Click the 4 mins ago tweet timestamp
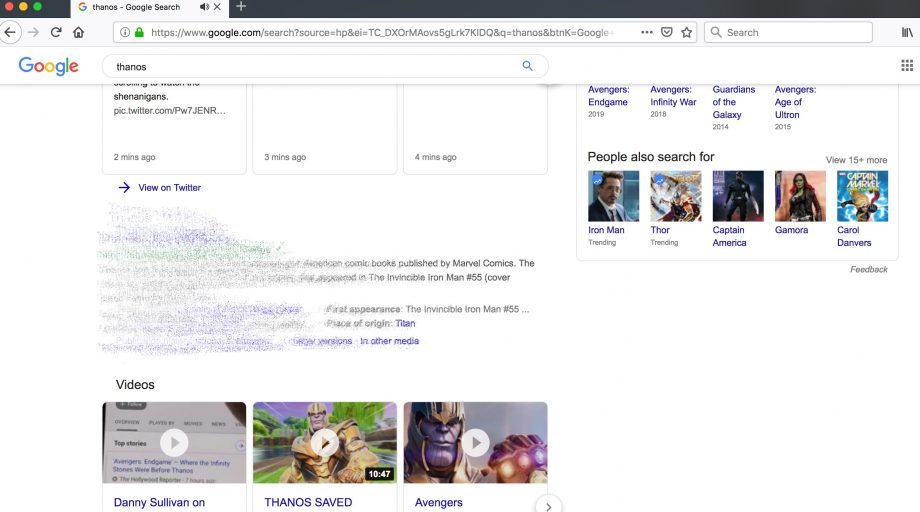This screenshot has width=920, height=512. (x=435, y=157)
